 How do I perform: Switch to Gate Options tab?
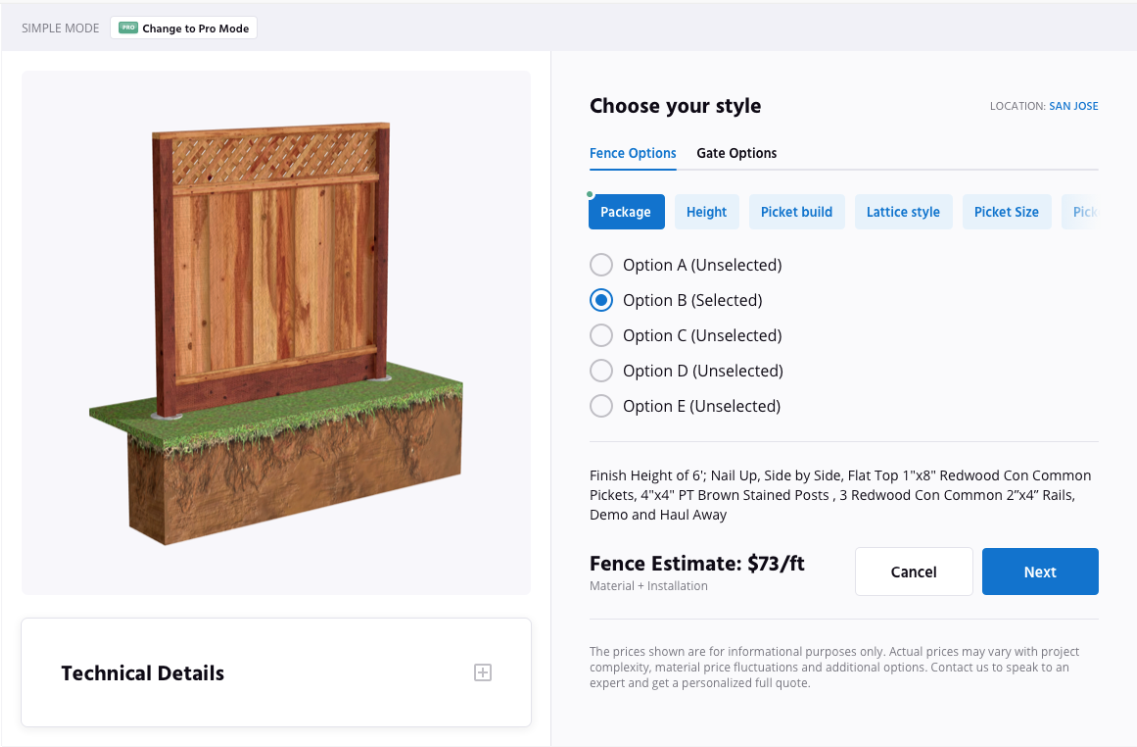pos(736,153)
